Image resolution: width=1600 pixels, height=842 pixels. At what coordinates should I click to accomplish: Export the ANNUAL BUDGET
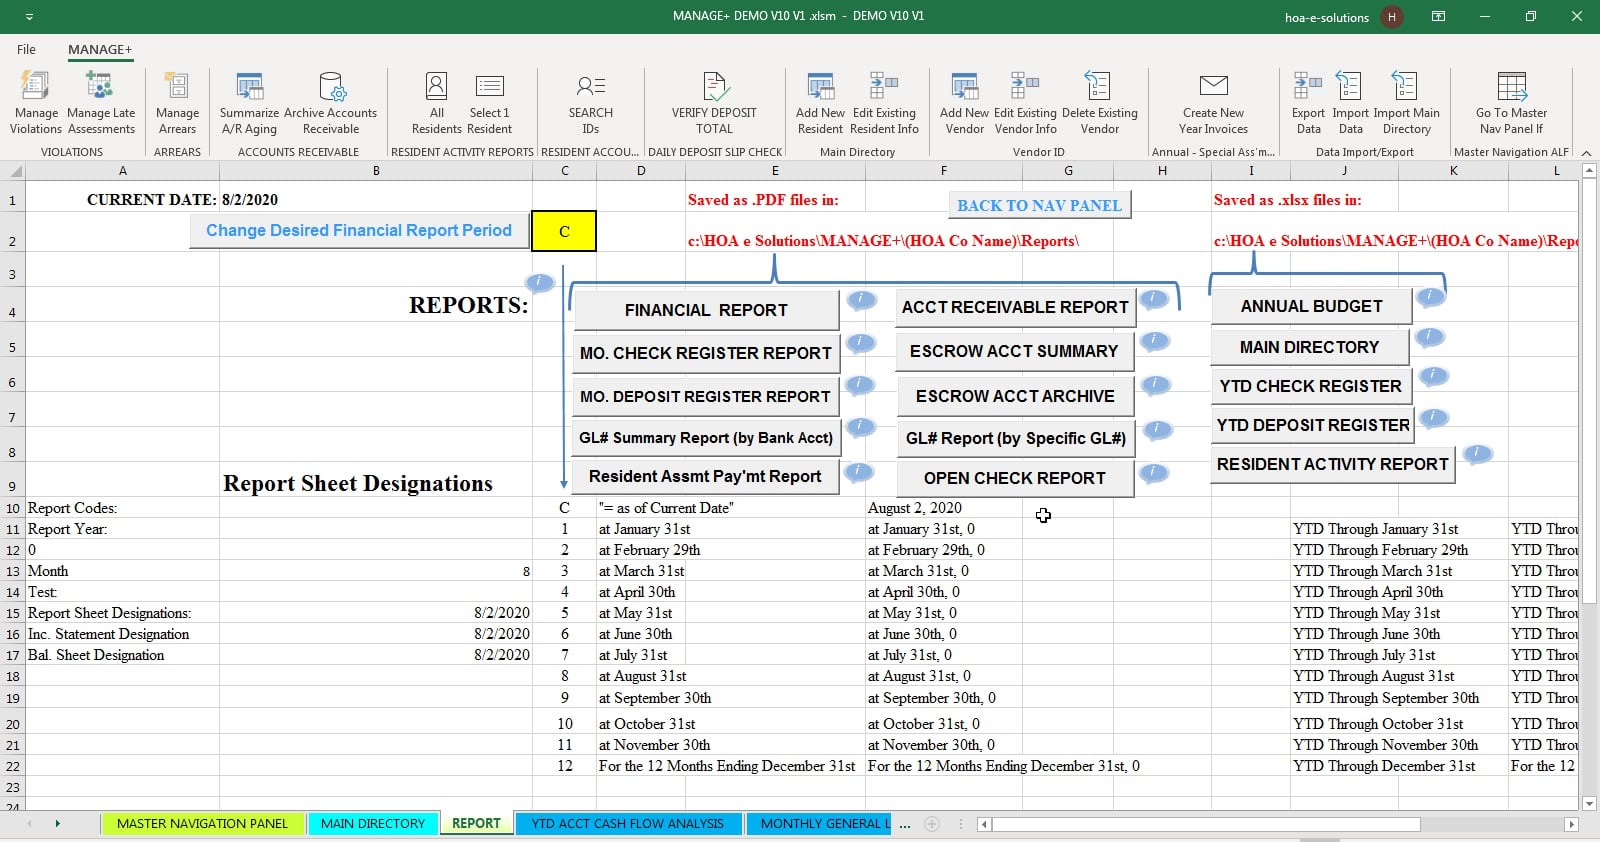[1311, 307]
